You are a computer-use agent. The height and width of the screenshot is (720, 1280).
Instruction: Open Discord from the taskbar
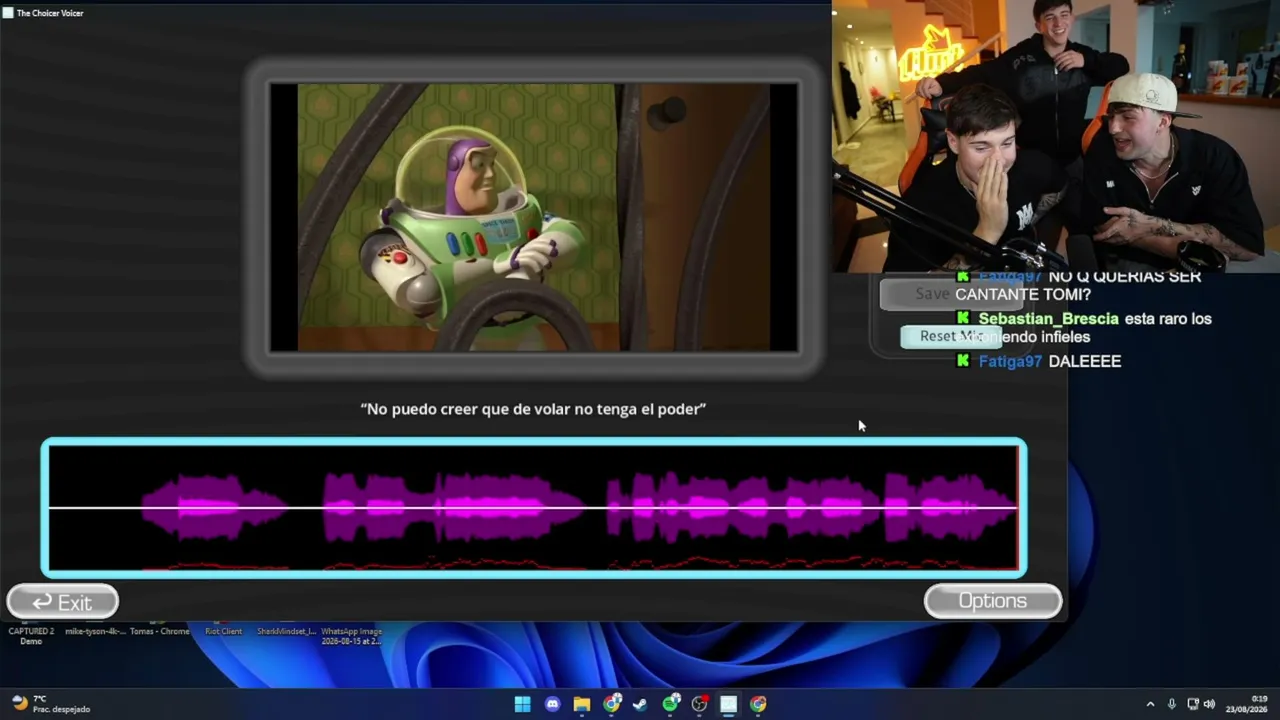[x=552, y=704]
